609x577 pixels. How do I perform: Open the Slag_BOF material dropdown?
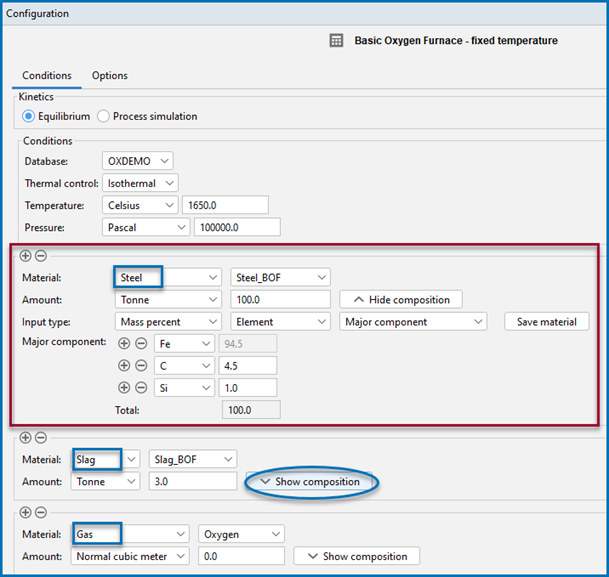[193, 459]
